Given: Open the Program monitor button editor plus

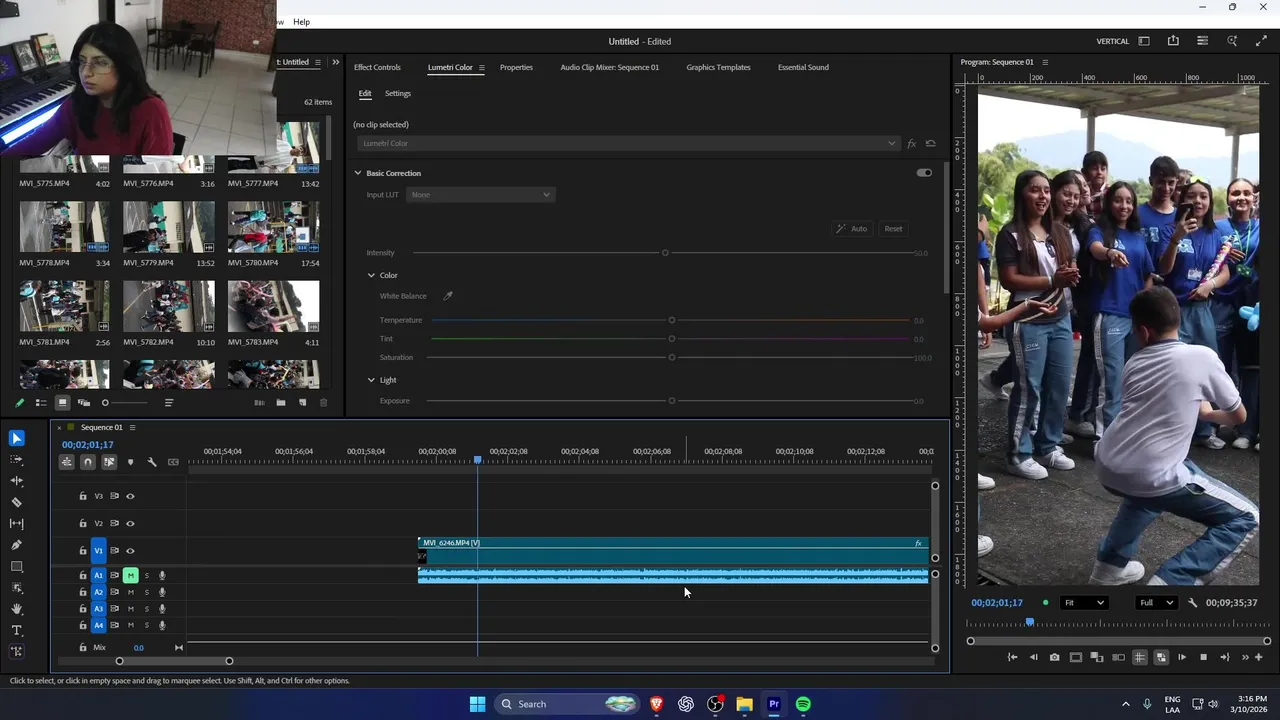Looking at the screenshot, I should tap(1258, 657).
